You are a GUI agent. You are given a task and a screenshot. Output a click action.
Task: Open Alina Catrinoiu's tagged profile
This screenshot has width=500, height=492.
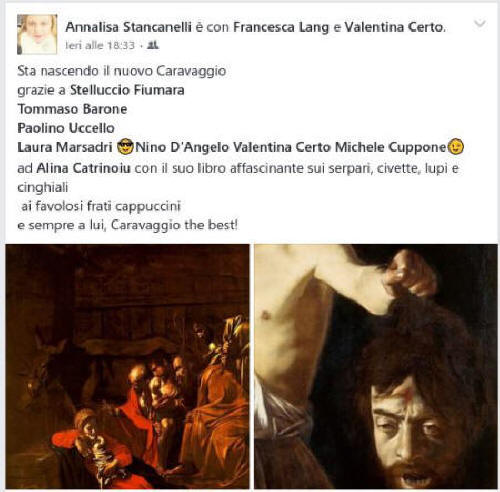(83, 168)
